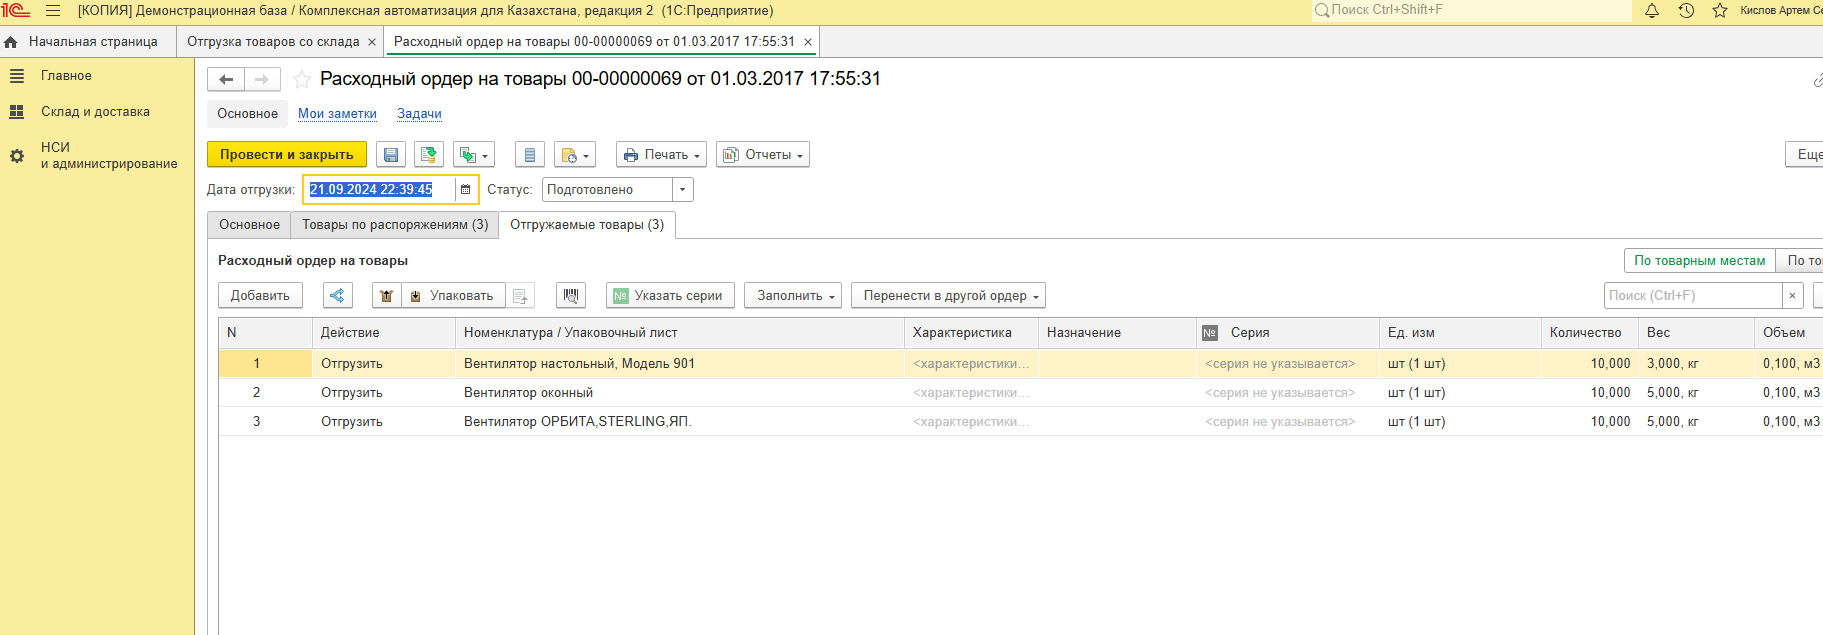Toggle view to По товарным местам

tap(1699, 261)
